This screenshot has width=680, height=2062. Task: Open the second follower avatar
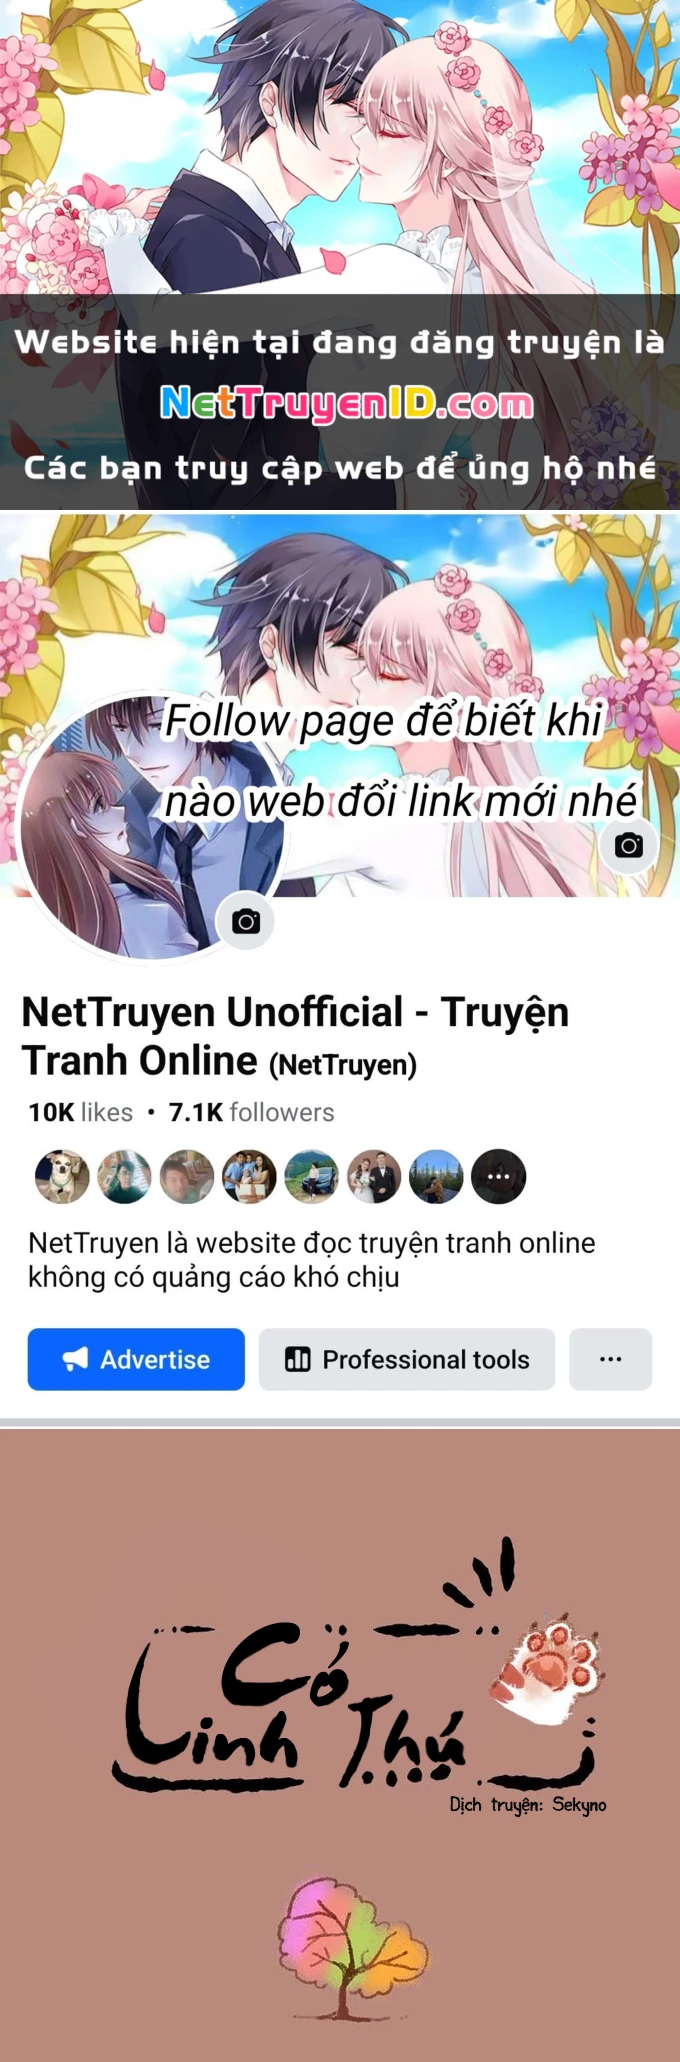tap(124, 1176)
